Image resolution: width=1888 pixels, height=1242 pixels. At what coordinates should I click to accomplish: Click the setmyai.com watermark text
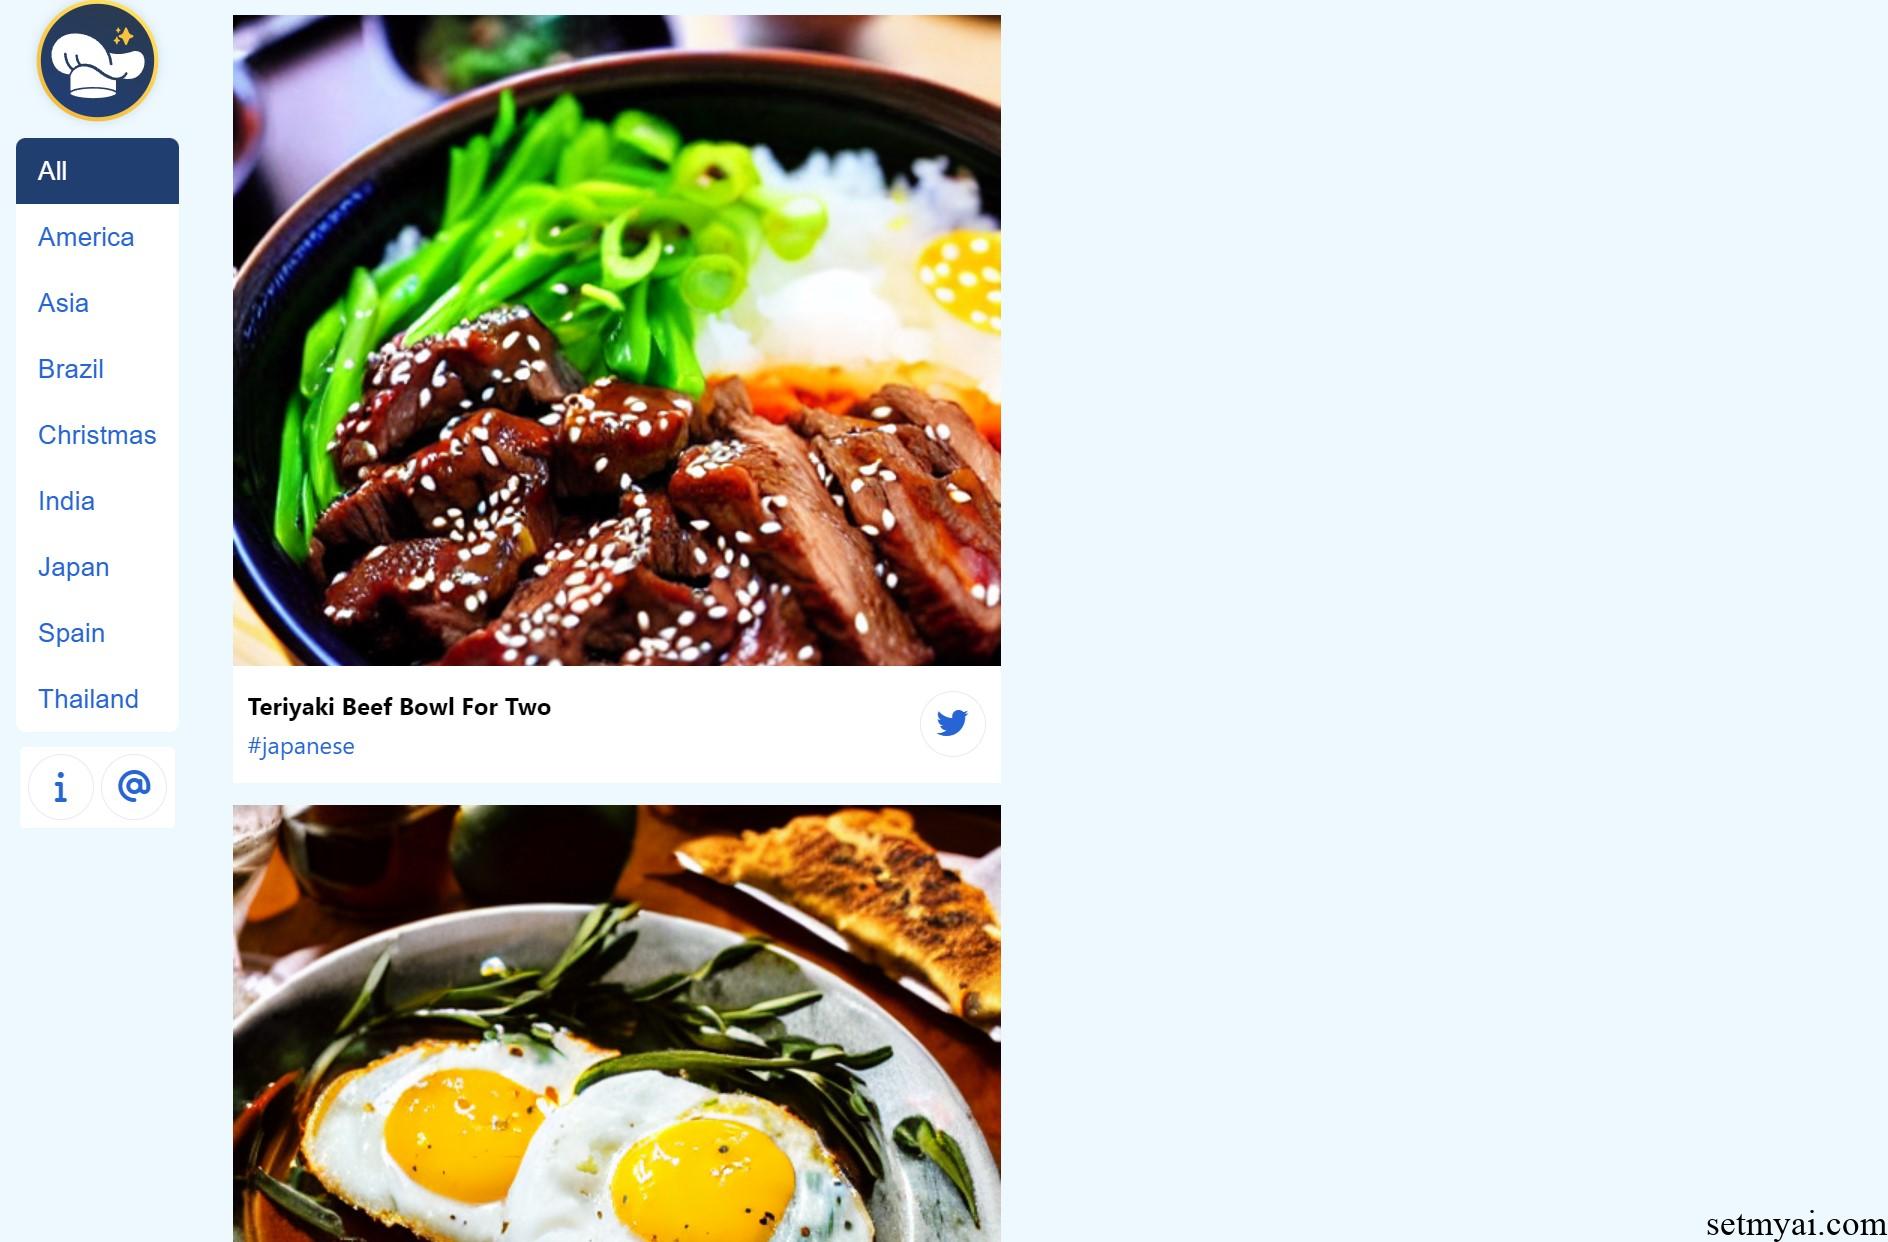pyautogui.click(x=1796, y=1224)
